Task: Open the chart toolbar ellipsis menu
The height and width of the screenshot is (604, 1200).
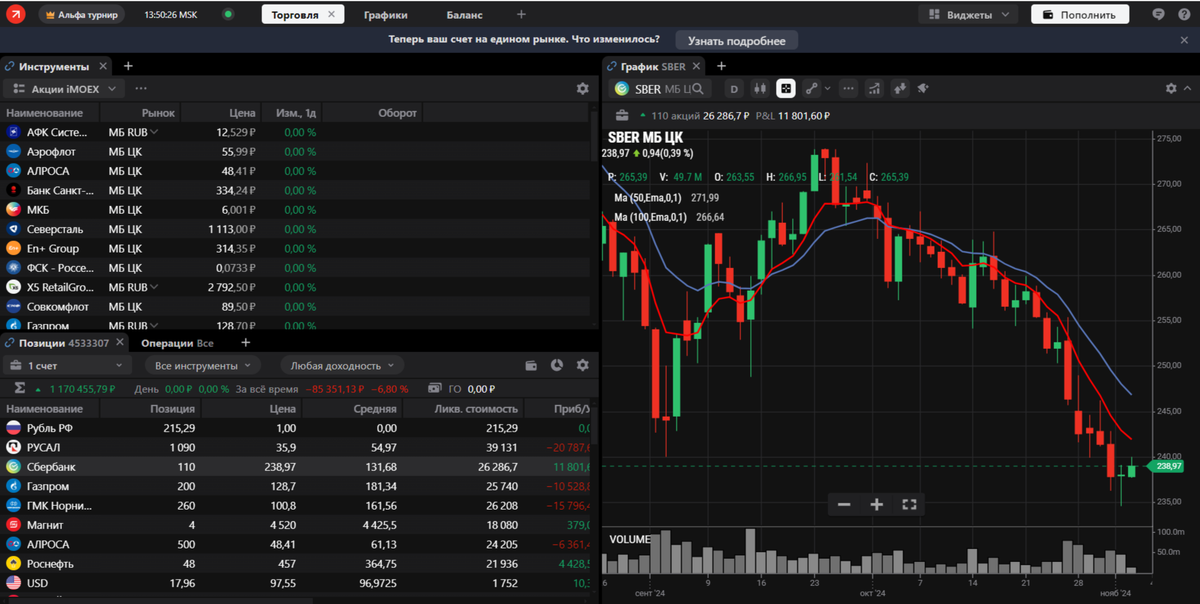Action: (849, 89)
